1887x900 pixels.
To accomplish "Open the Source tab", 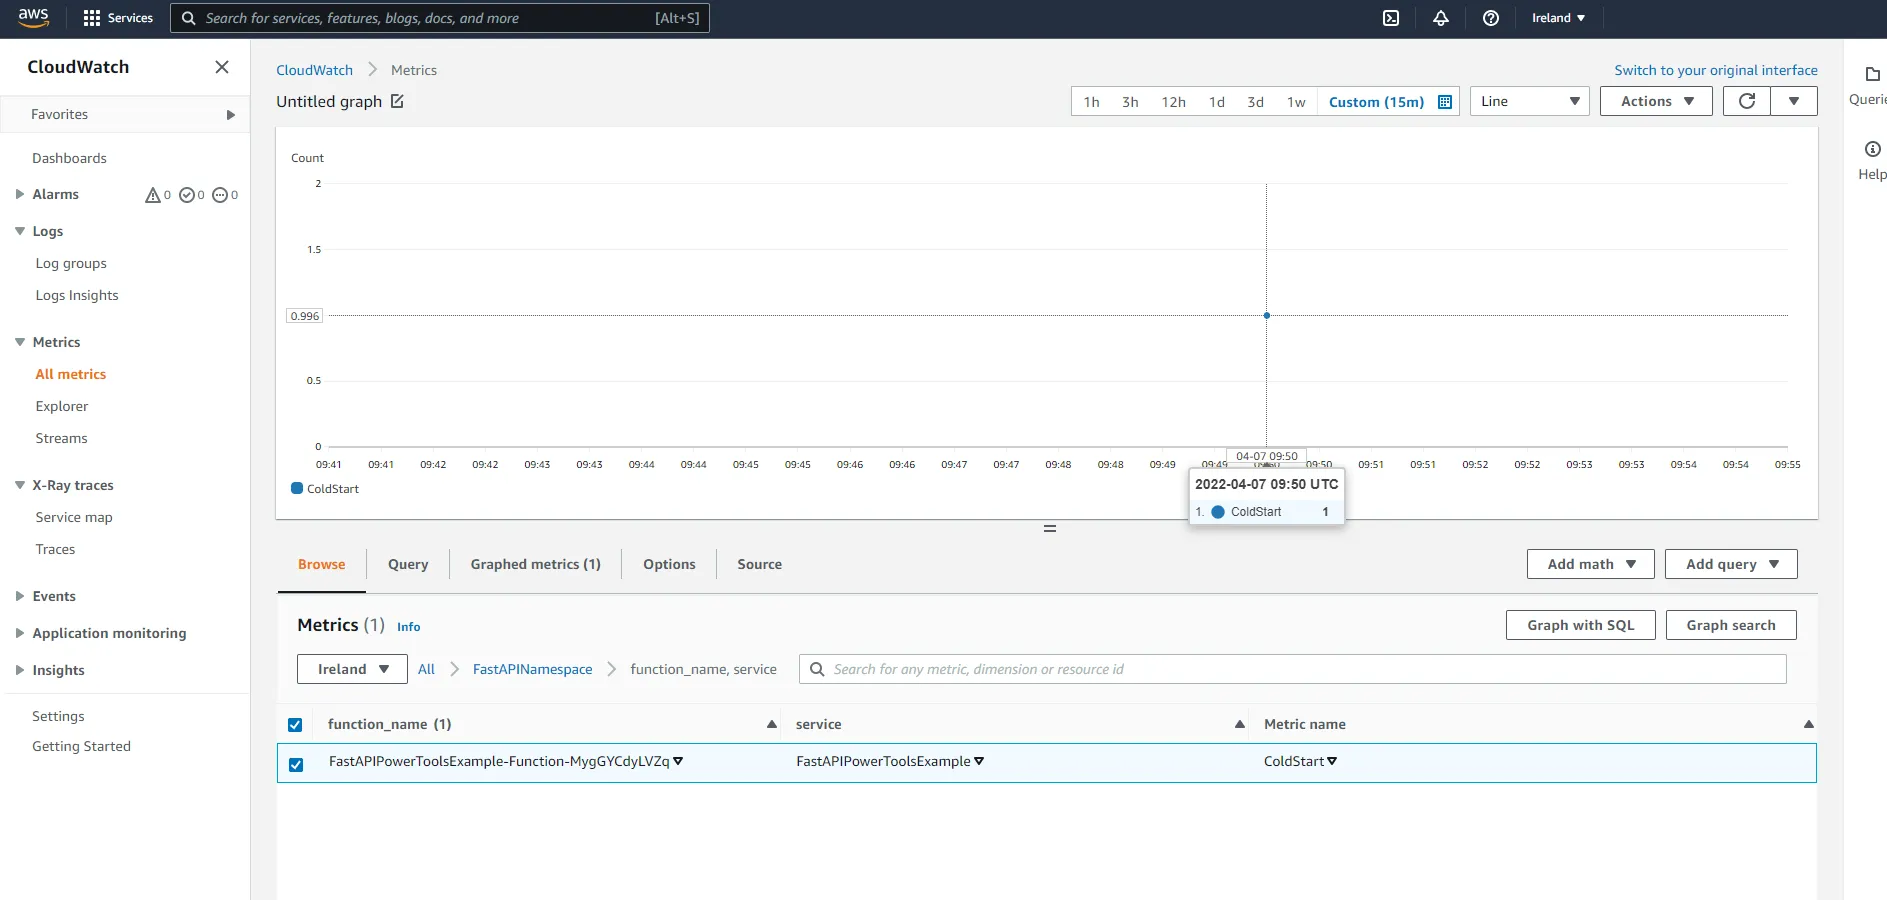I will [758, 564].
